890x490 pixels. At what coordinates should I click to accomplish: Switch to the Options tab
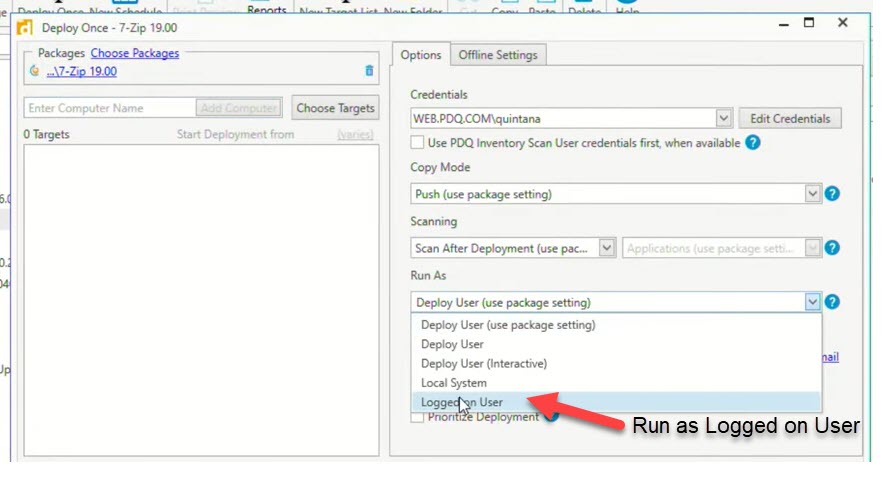(x=421, y=55)
